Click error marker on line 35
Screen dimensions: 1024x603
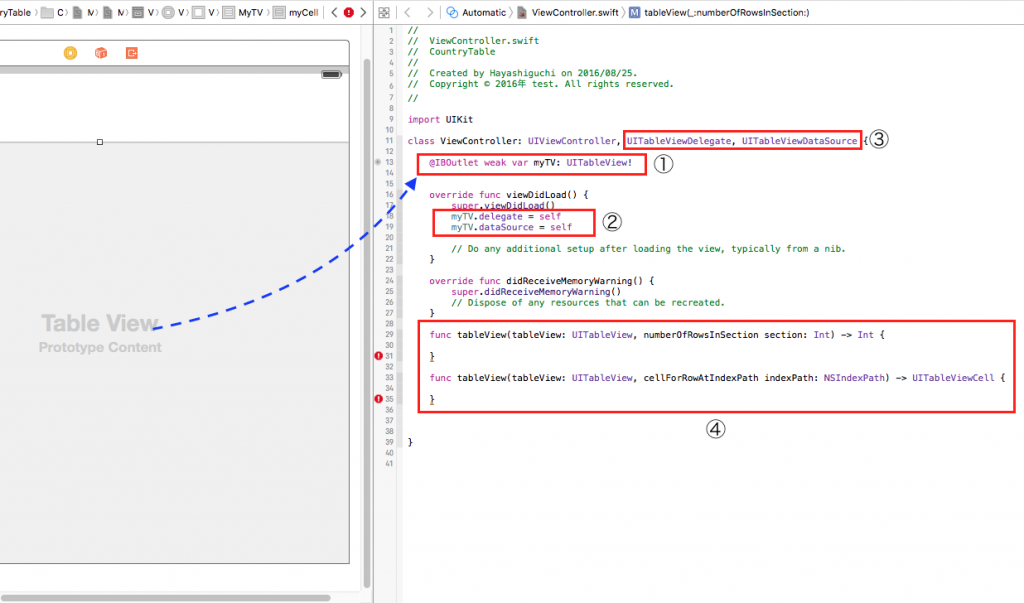(x=378, y=399)
